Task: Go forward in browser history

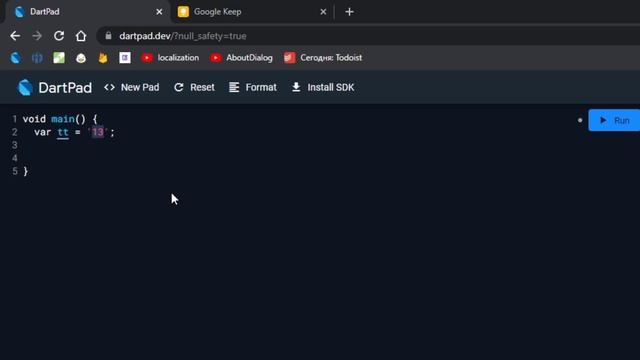Action: click(x=37, y=36)
